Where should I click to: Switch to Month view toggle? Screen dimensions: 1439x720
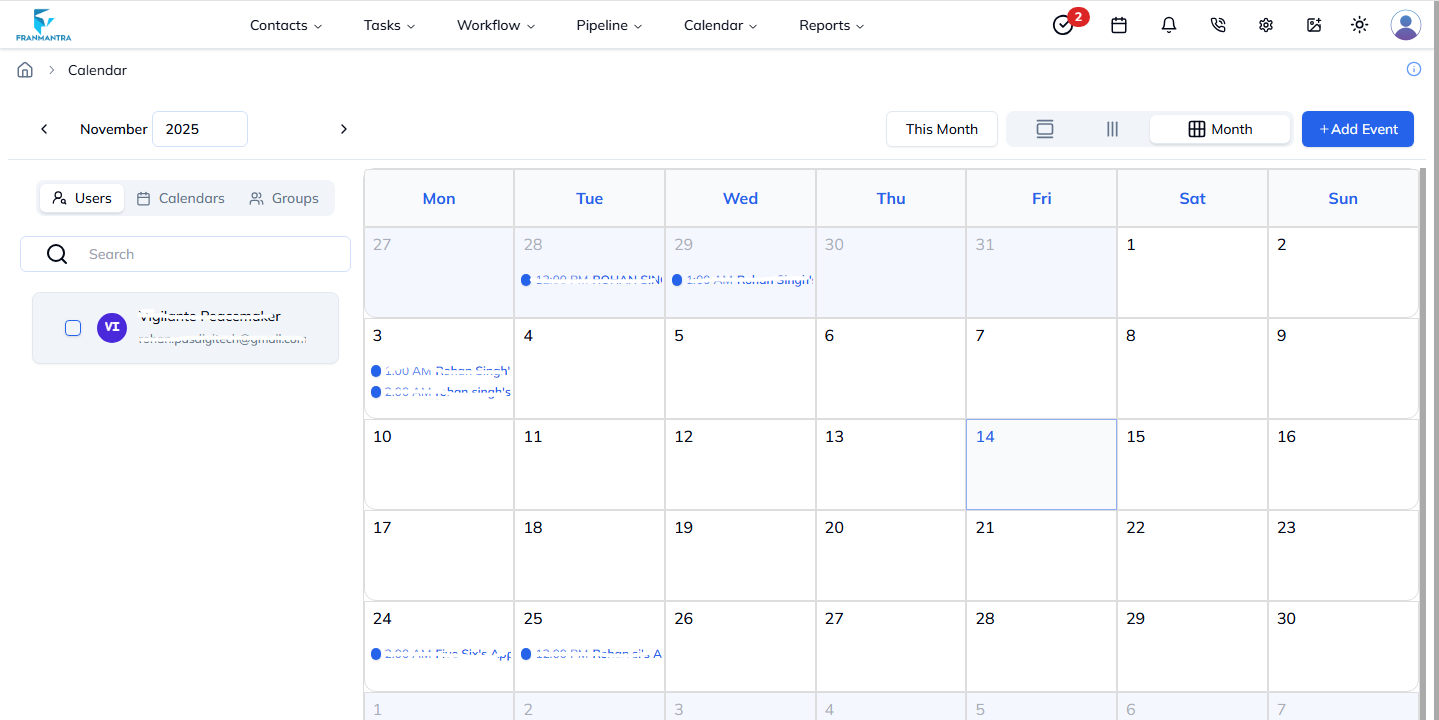[x=1220, y=128]
